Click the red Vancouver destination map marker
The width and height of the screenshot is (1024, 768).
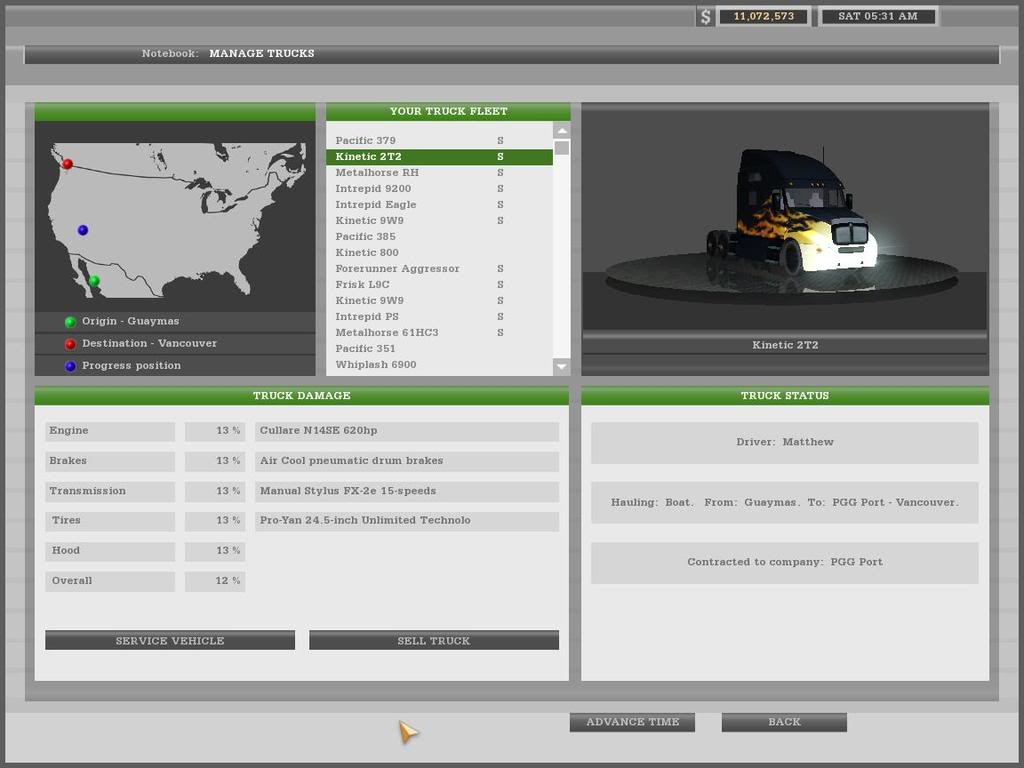coord(67,164)
